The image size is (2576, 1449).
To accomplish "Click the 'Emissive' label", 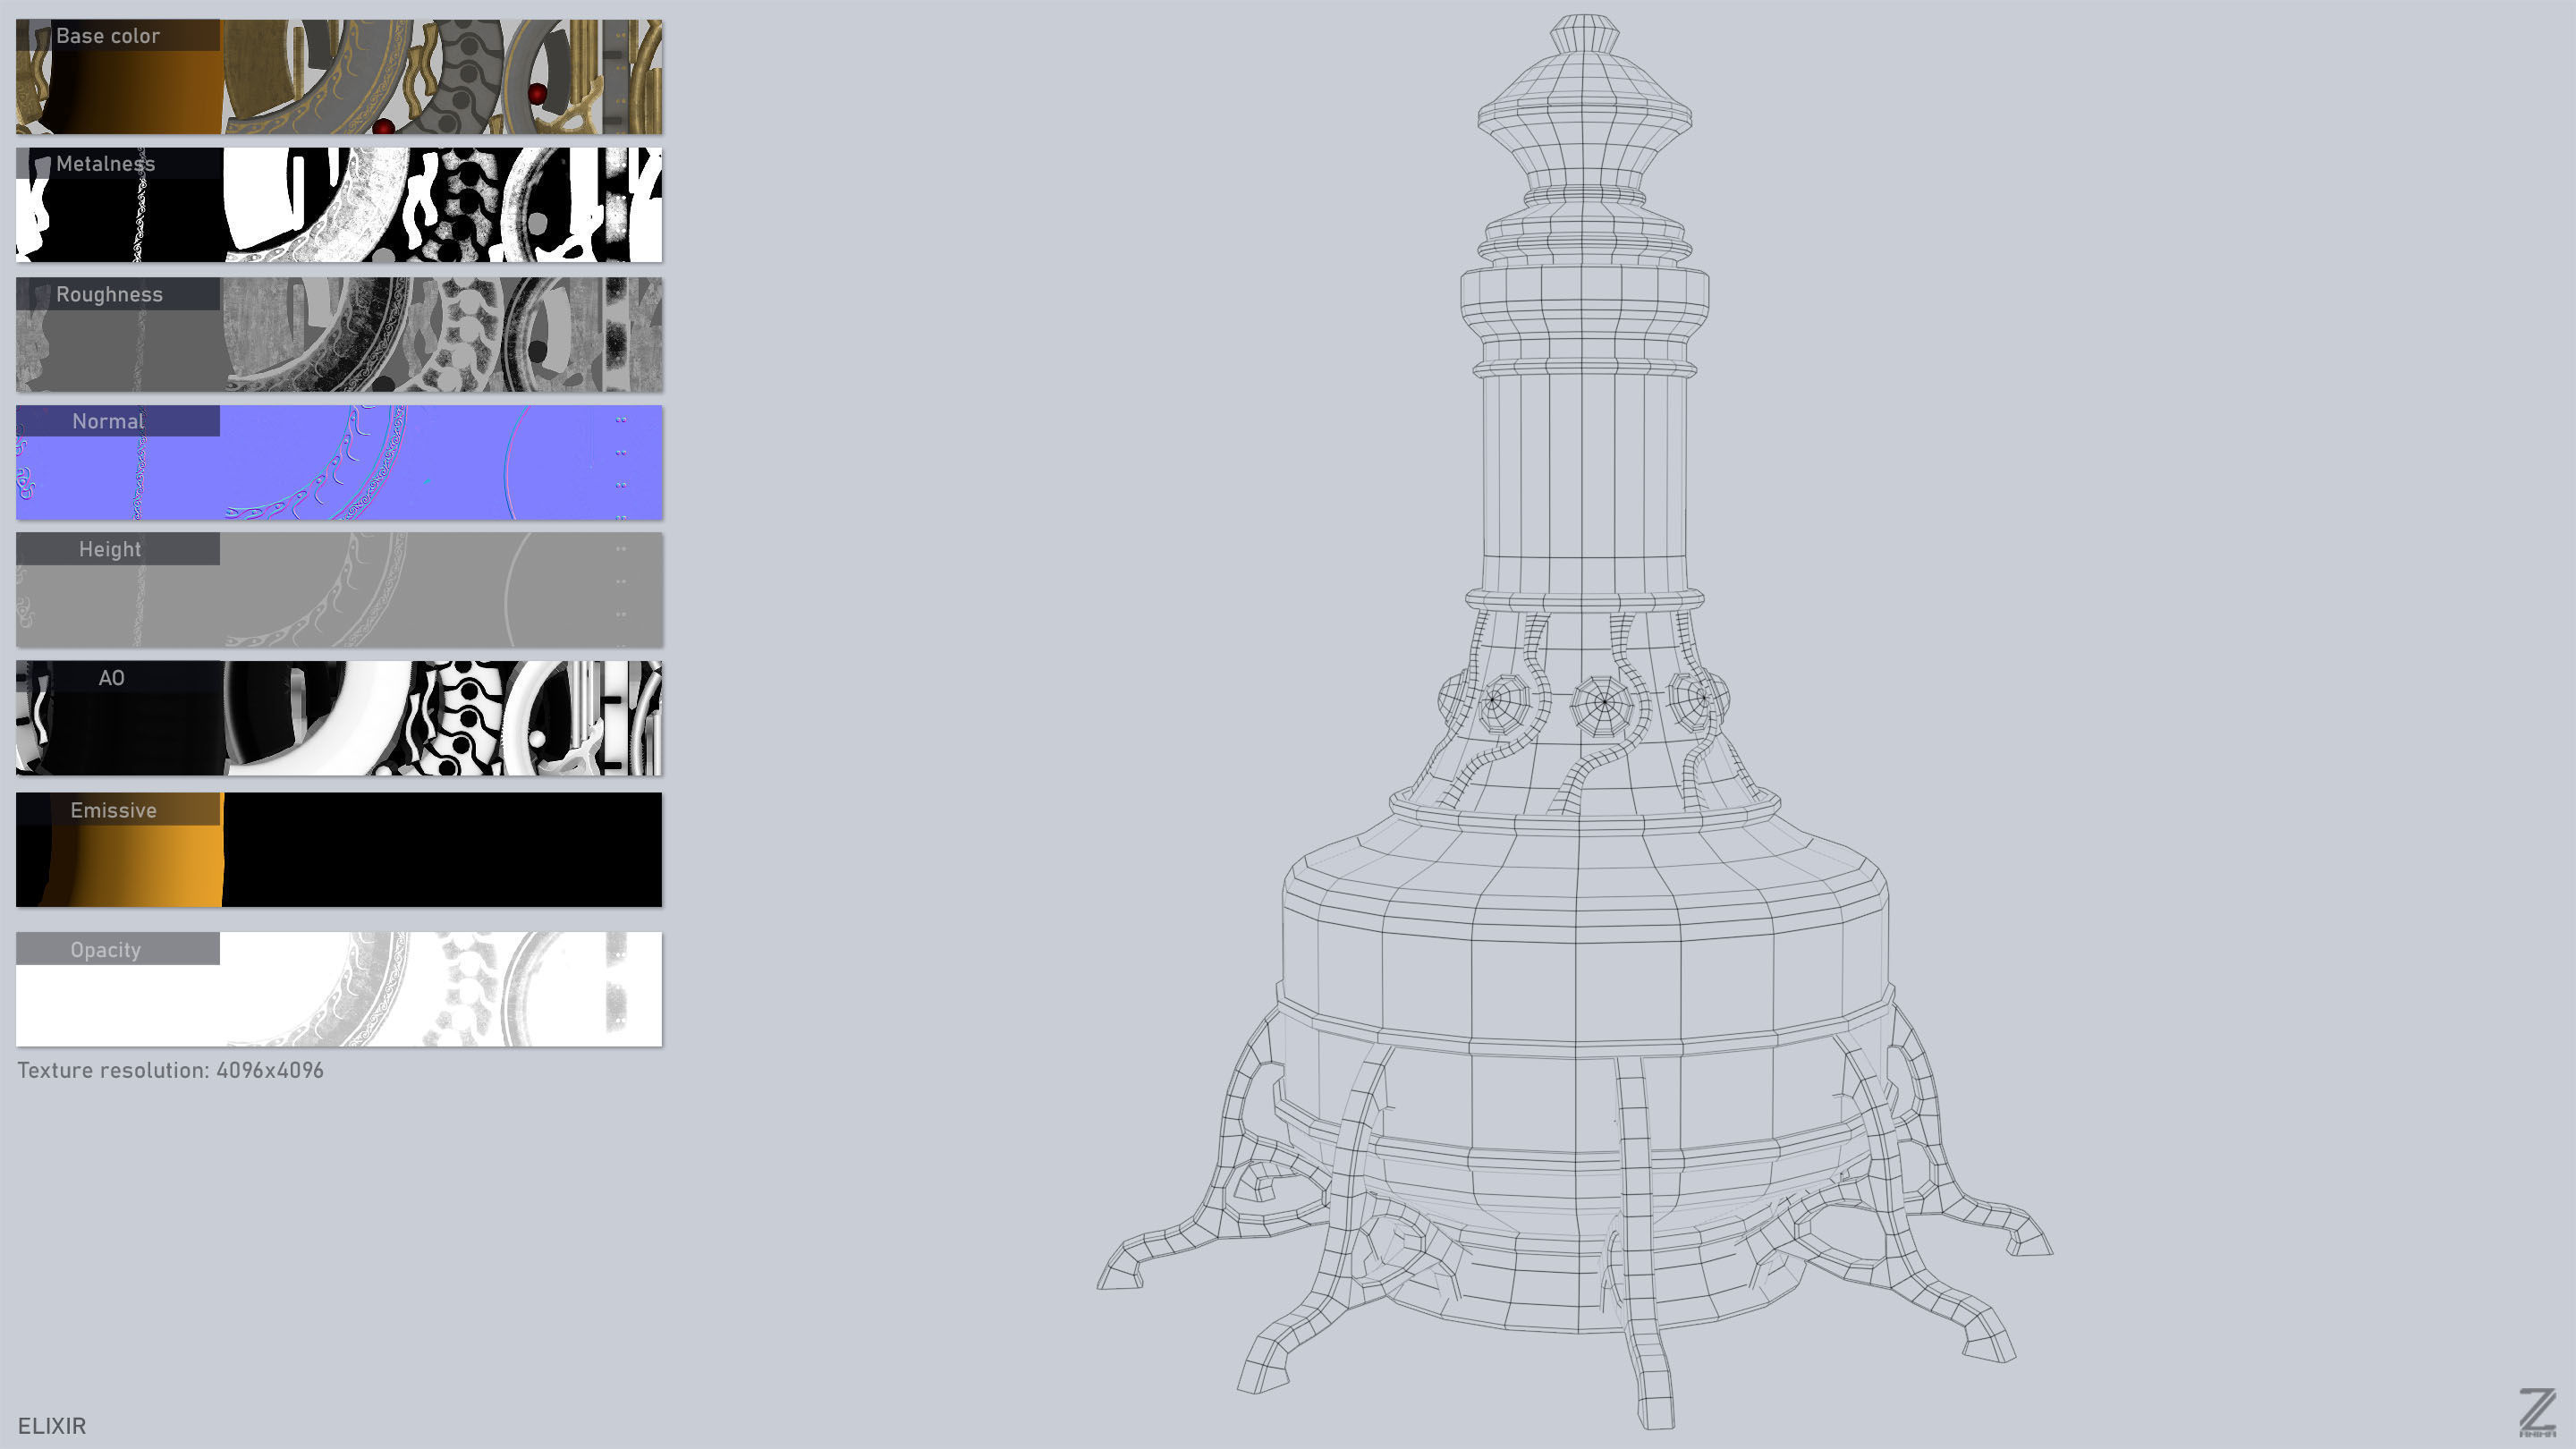I will point(113,810).
